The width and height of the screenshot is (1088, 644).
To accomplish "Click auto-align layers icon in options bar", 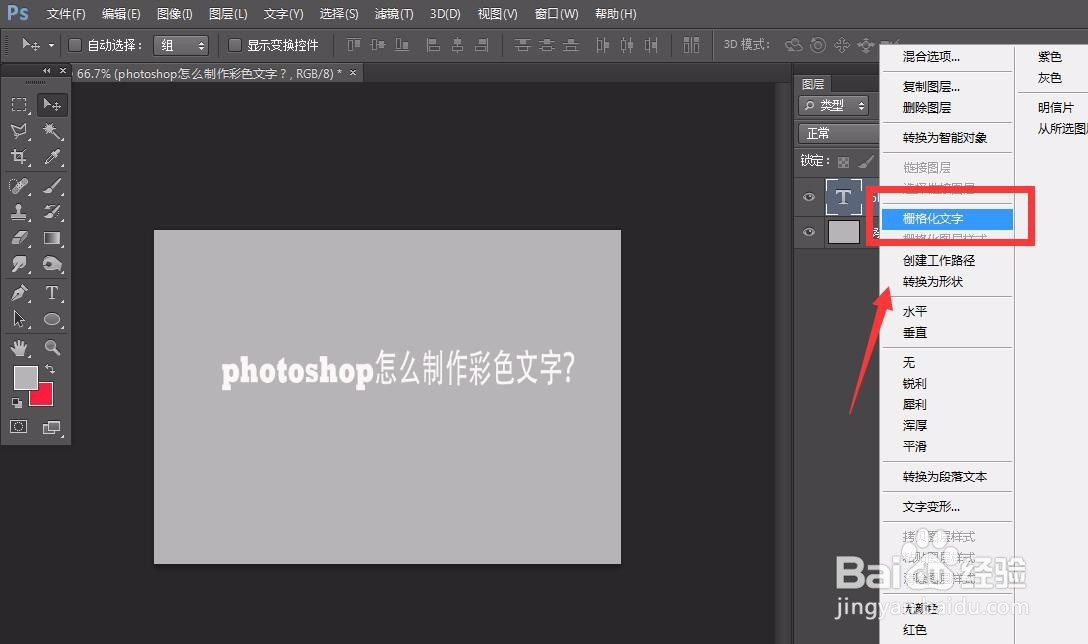I will 691,45.
